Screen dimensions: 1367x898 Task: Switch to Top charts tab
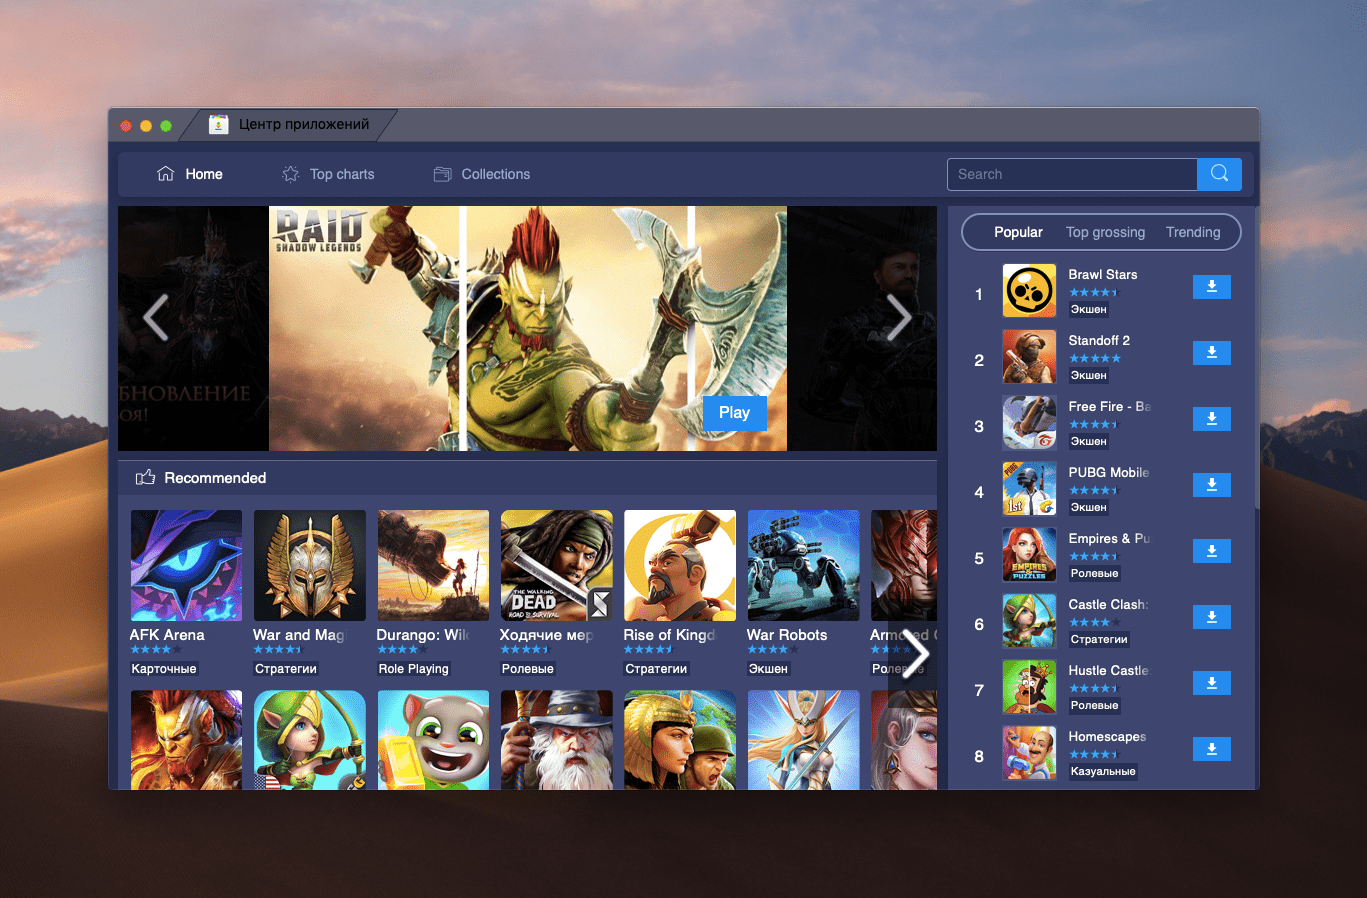point(328,174)
